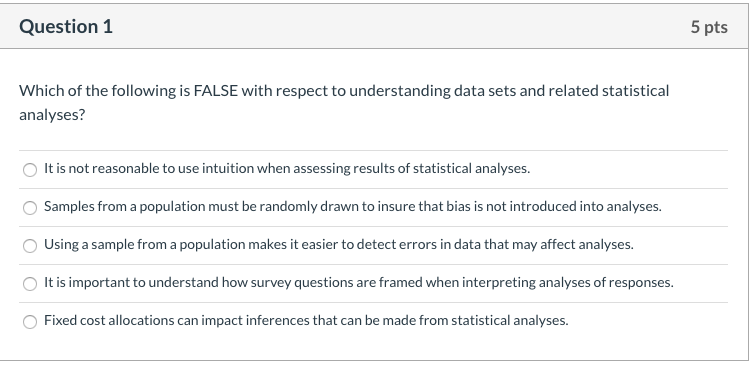Select the Fixed cost allocations radio button
This screenshot has height=366, width=753.
(x=30, y=321)
